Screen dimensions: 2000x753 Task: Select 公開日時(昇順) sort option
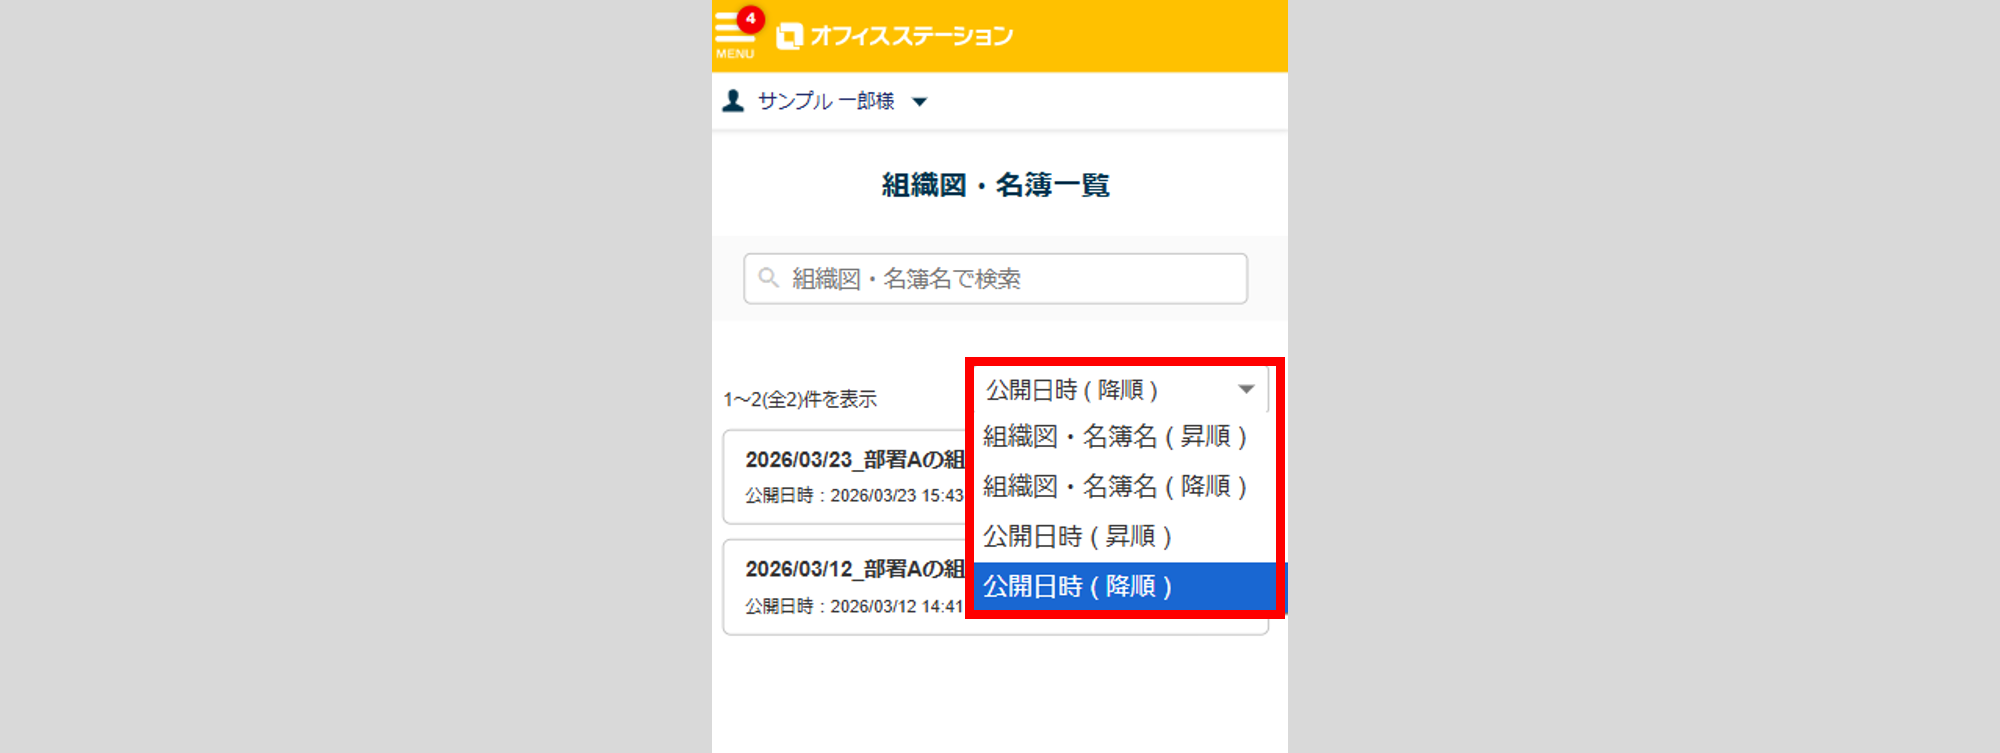[x=1125, y=537]
